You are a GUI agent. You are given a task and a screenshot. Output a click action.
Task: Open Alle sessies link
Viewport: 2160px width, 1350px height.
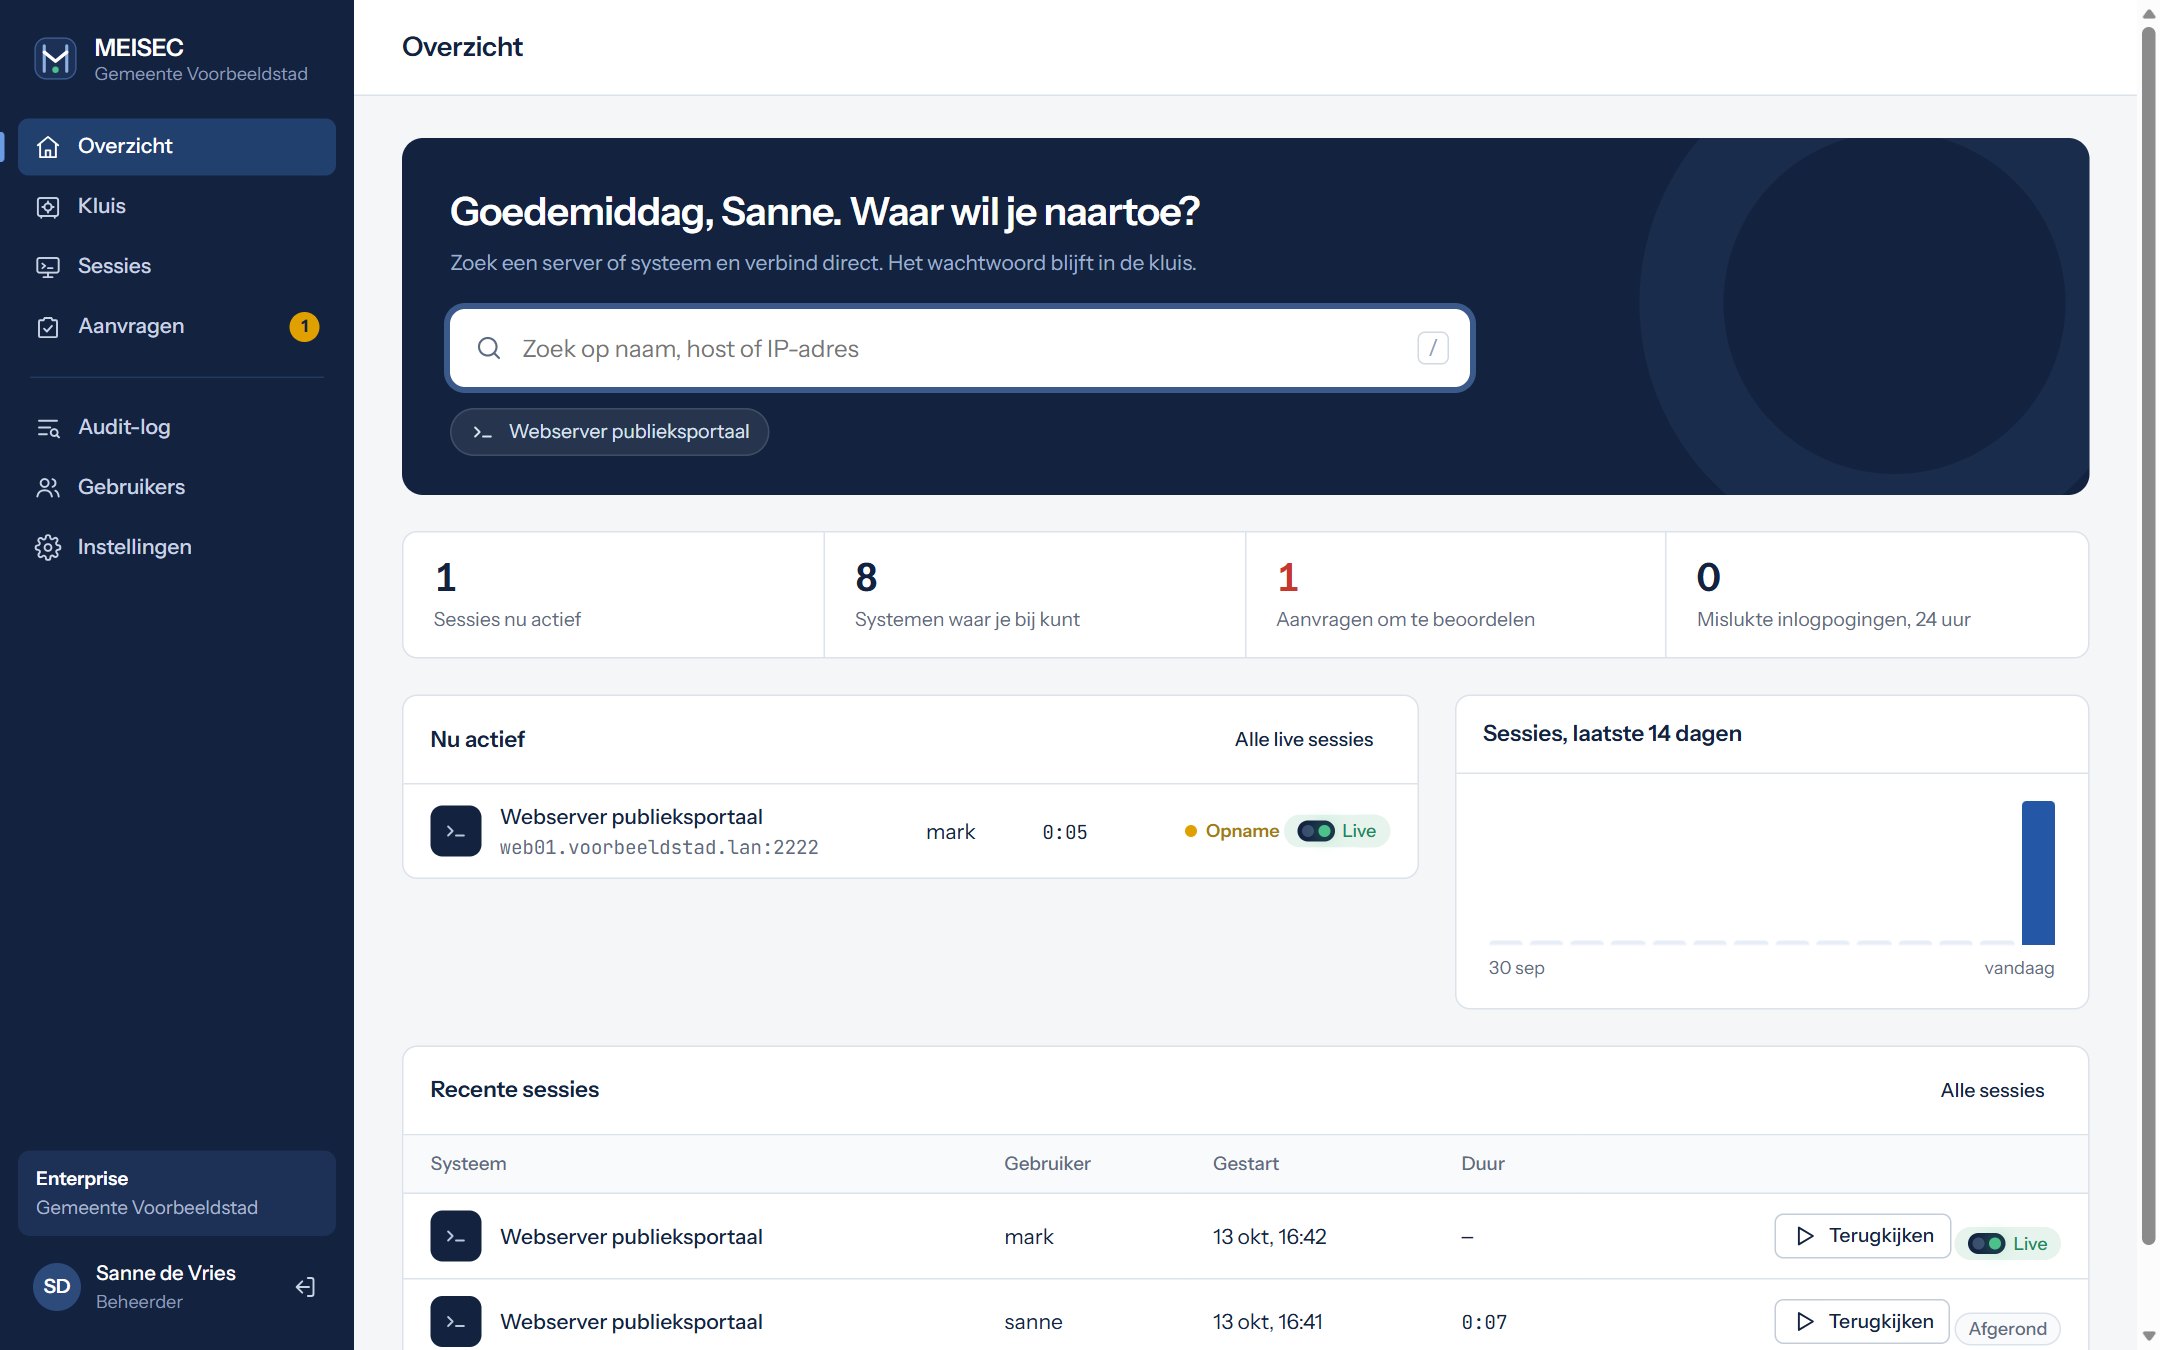pos(1992,1091)
